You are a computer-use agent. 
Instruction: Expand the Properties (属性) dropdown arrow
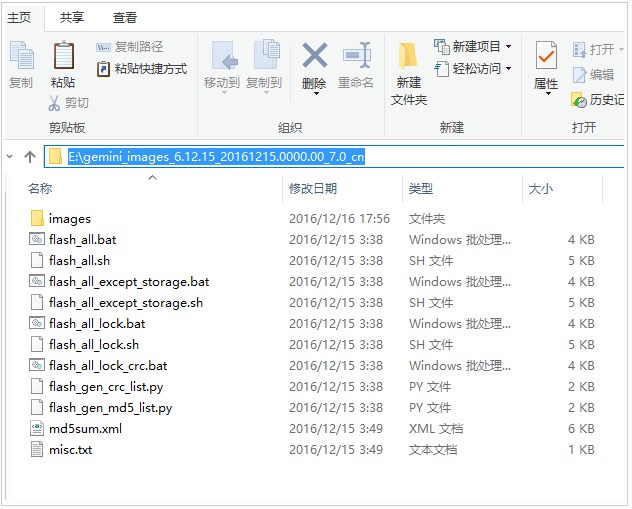click(x=548, y=94)
